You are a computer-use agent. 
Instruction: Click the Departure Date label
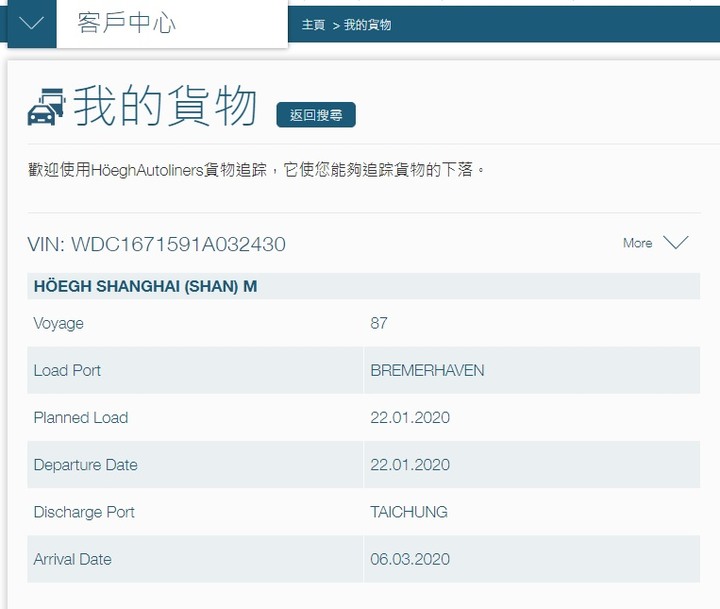(85, 465)
